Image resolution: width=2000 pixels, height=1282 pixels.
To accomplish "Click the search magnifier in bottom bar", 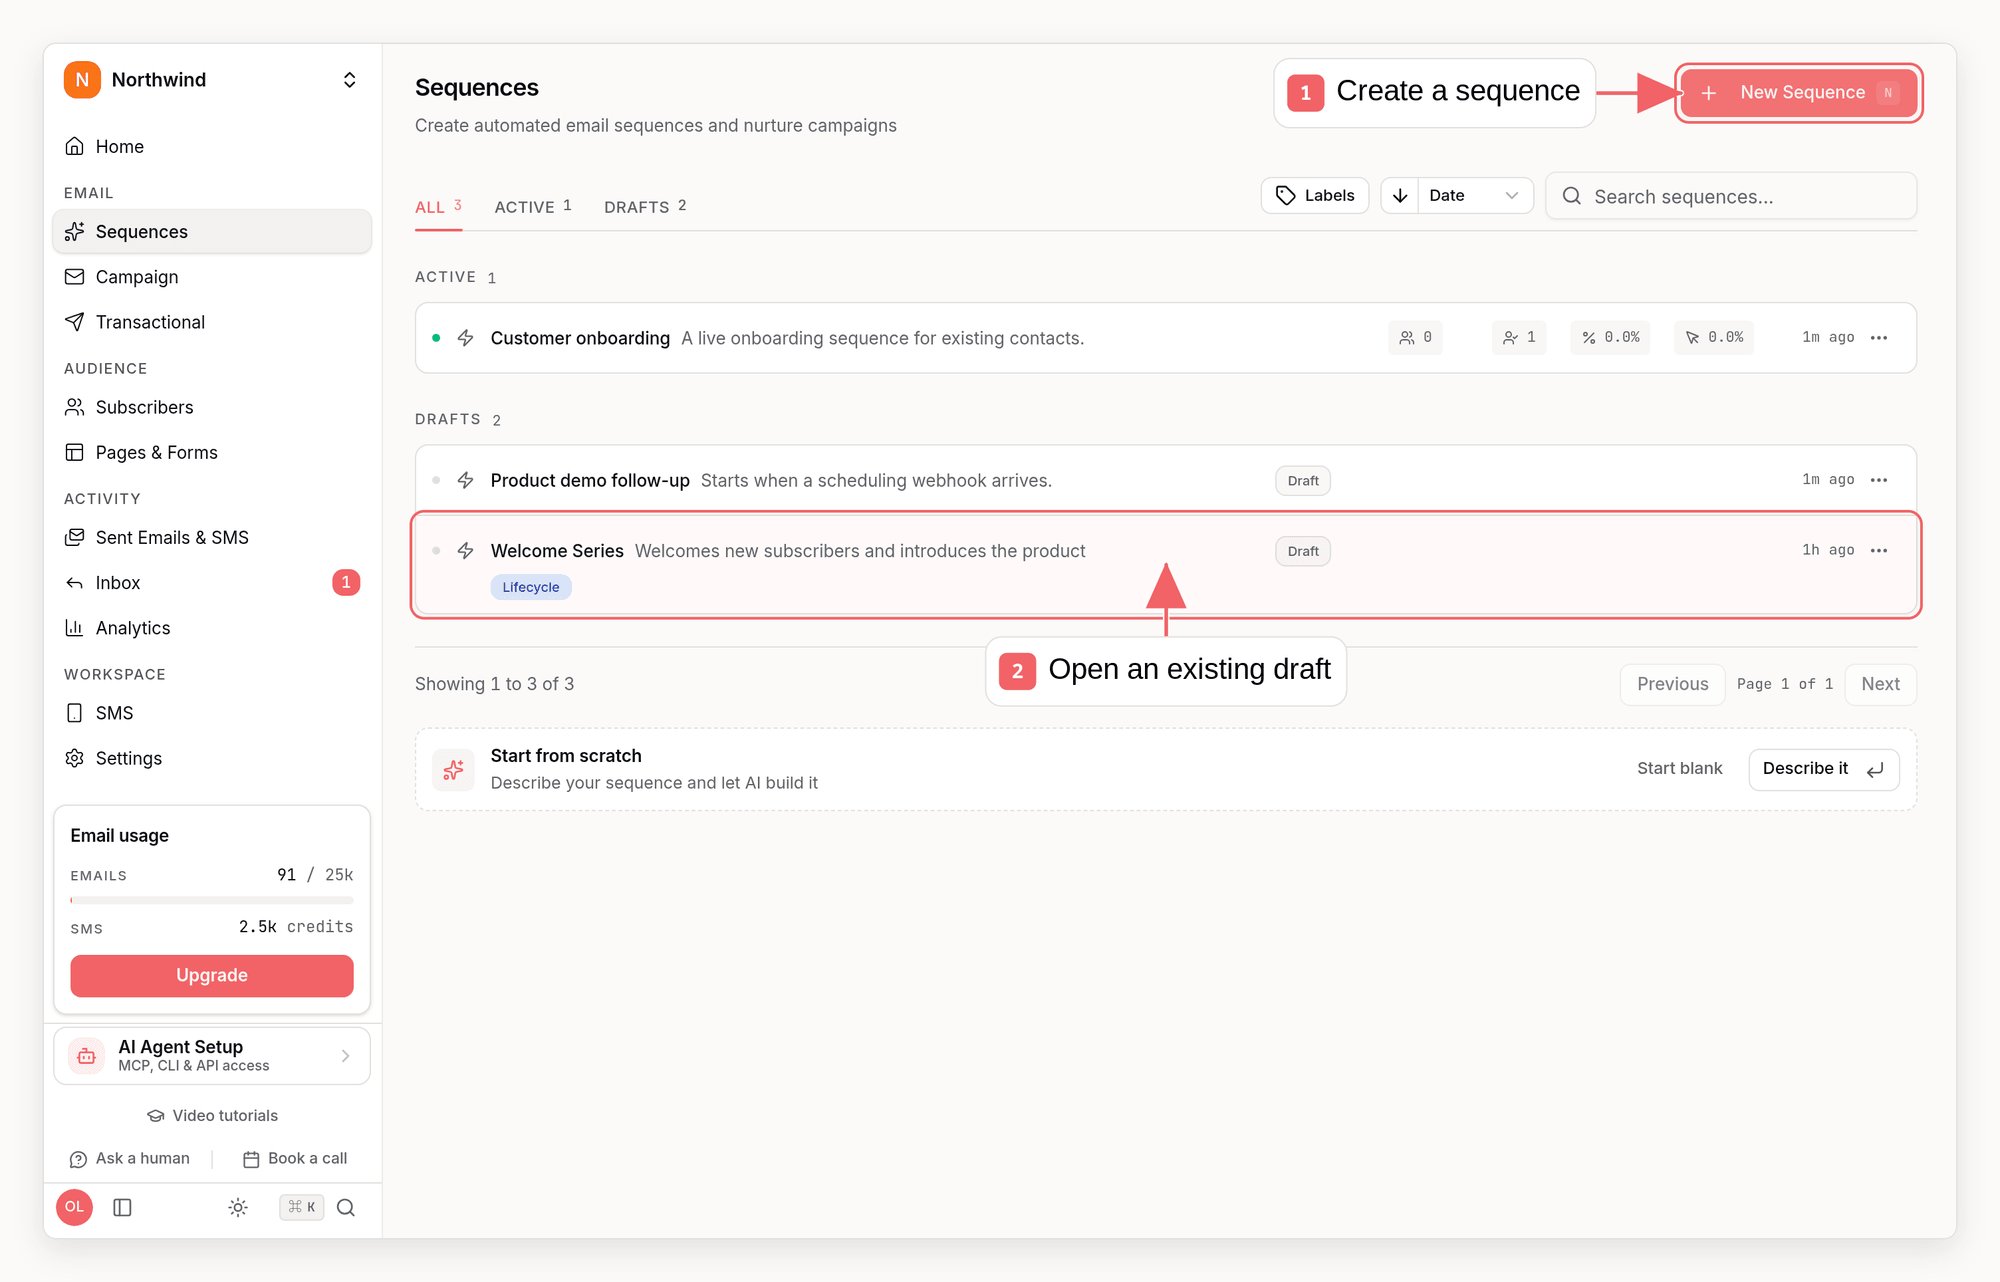I will tap(346, 1207).
